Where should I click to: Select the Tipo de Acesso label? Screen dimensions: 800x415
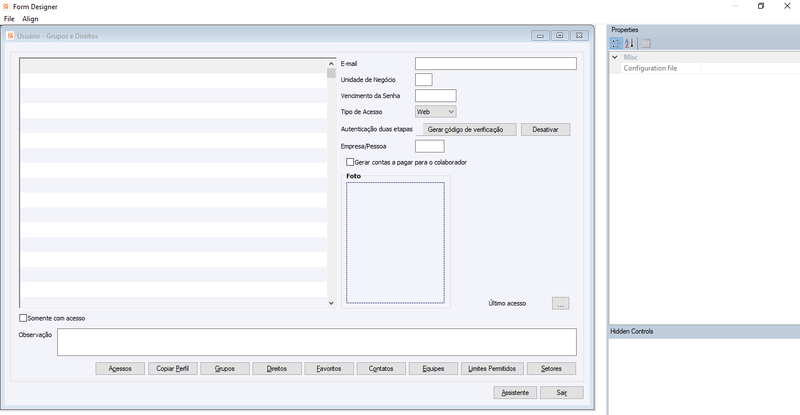click(x=361, y=112)
